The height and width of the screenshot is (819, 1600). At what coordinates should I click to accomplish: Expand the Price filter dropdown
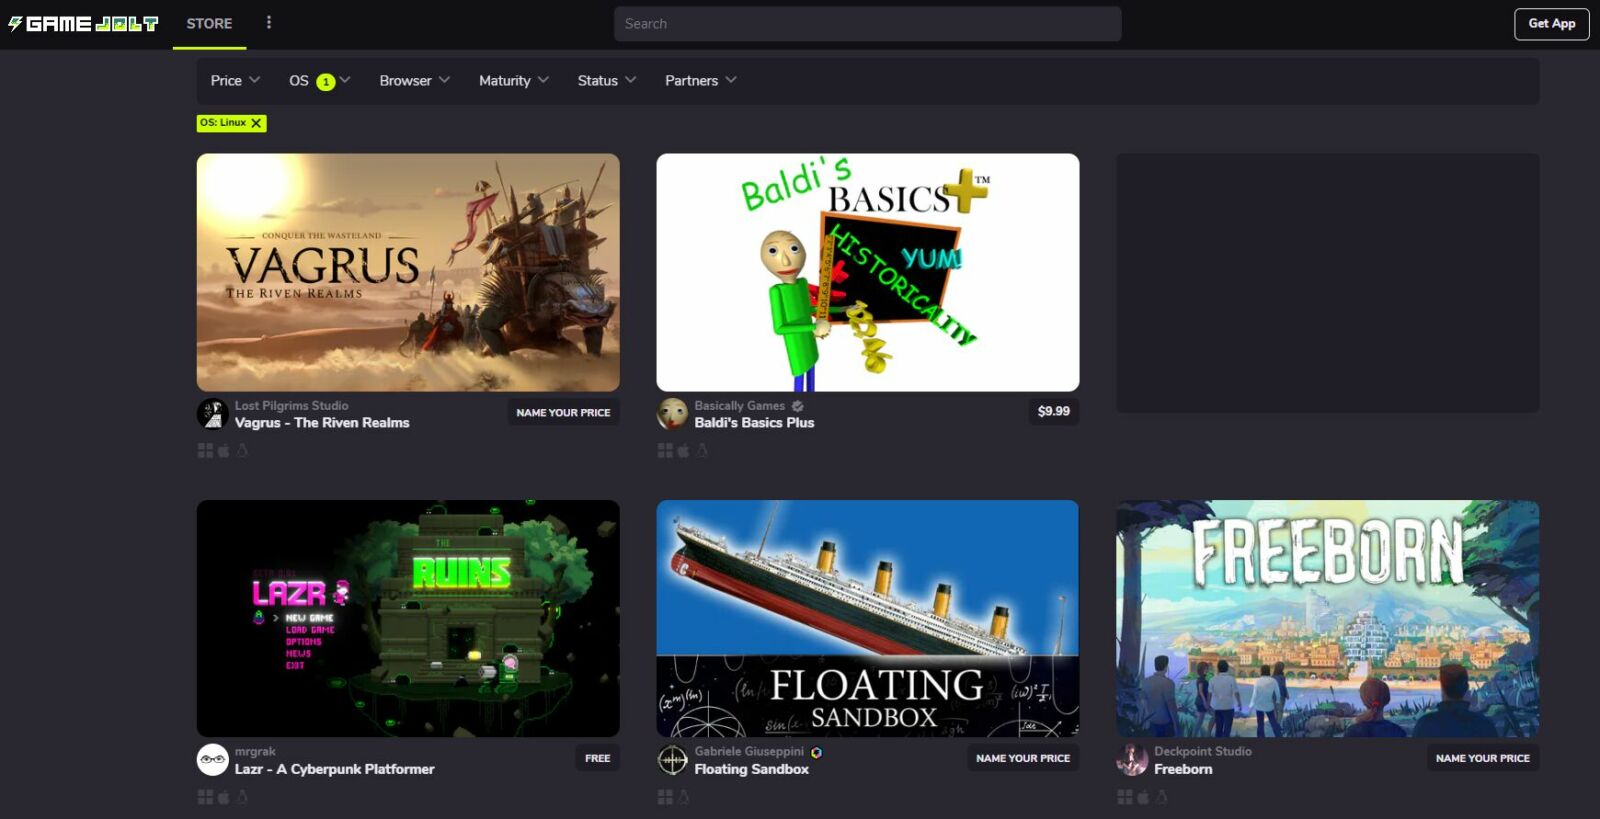(235, 81)
